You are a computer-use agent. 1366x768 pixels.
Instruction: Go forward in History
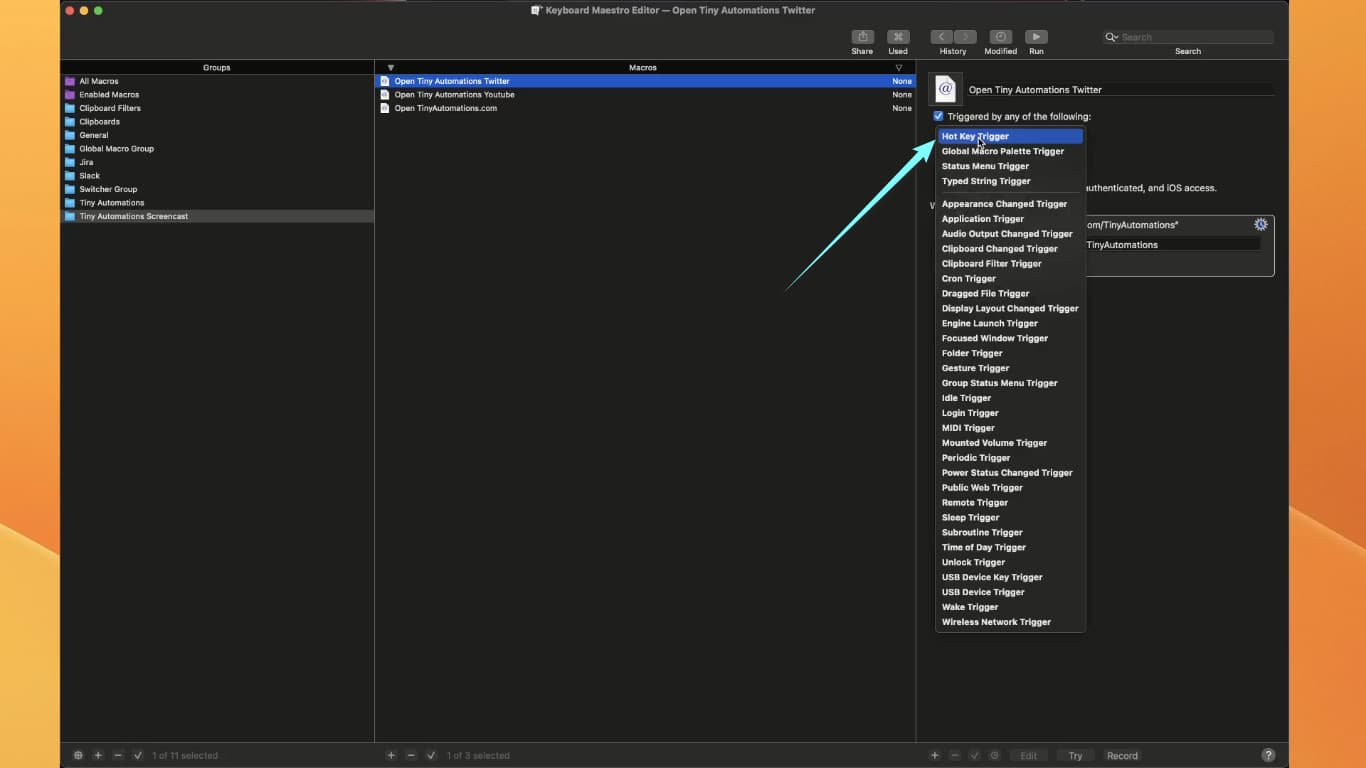[x=965, y=37]
